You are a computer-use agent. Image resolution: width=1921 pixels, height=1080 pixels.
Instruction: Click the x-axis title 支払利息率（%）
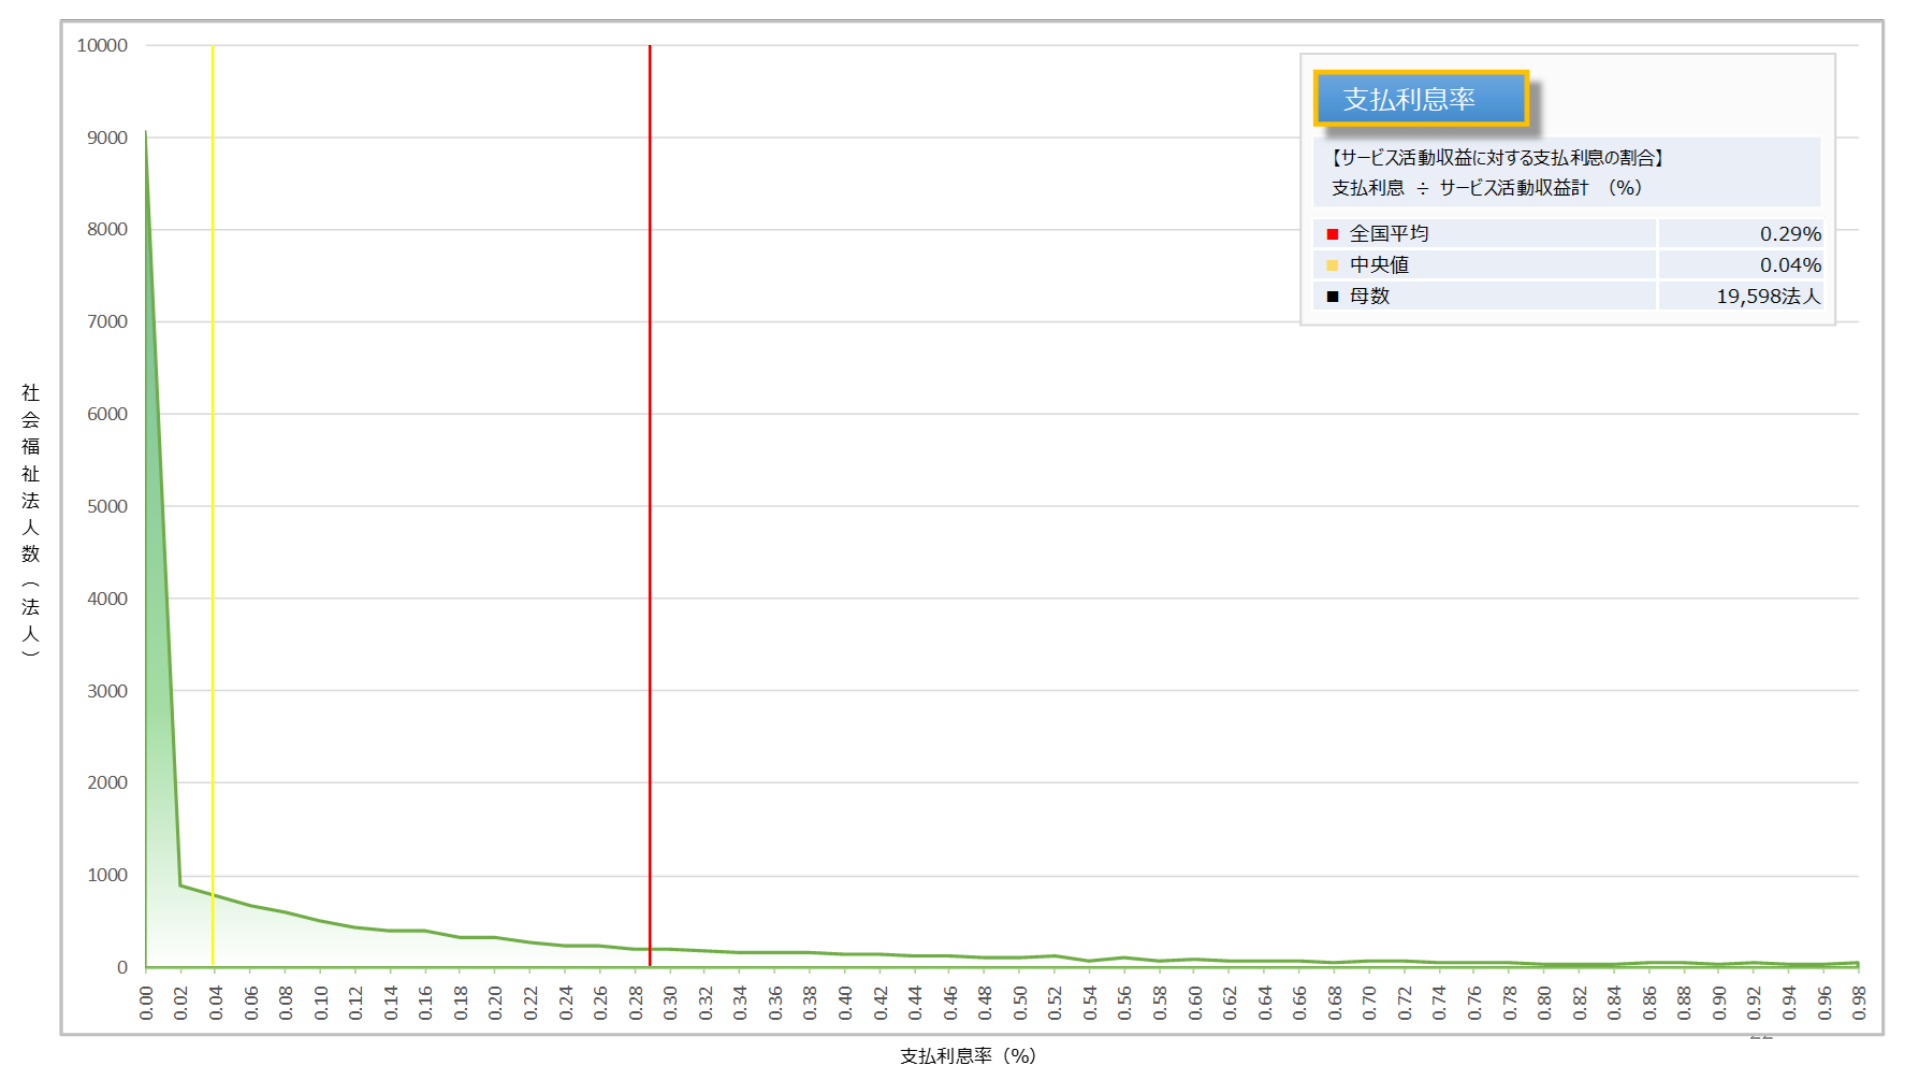click(967, 1056)
